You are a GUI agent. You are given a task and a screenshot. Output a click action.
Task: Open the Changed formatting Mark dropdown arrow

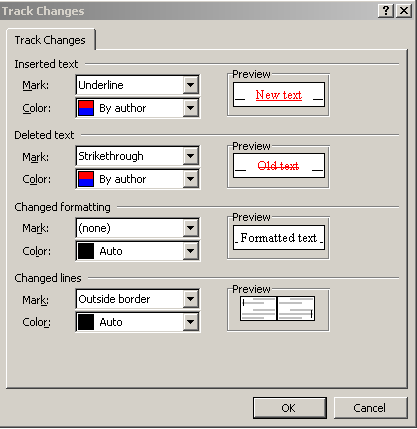(x=190, y=228)
